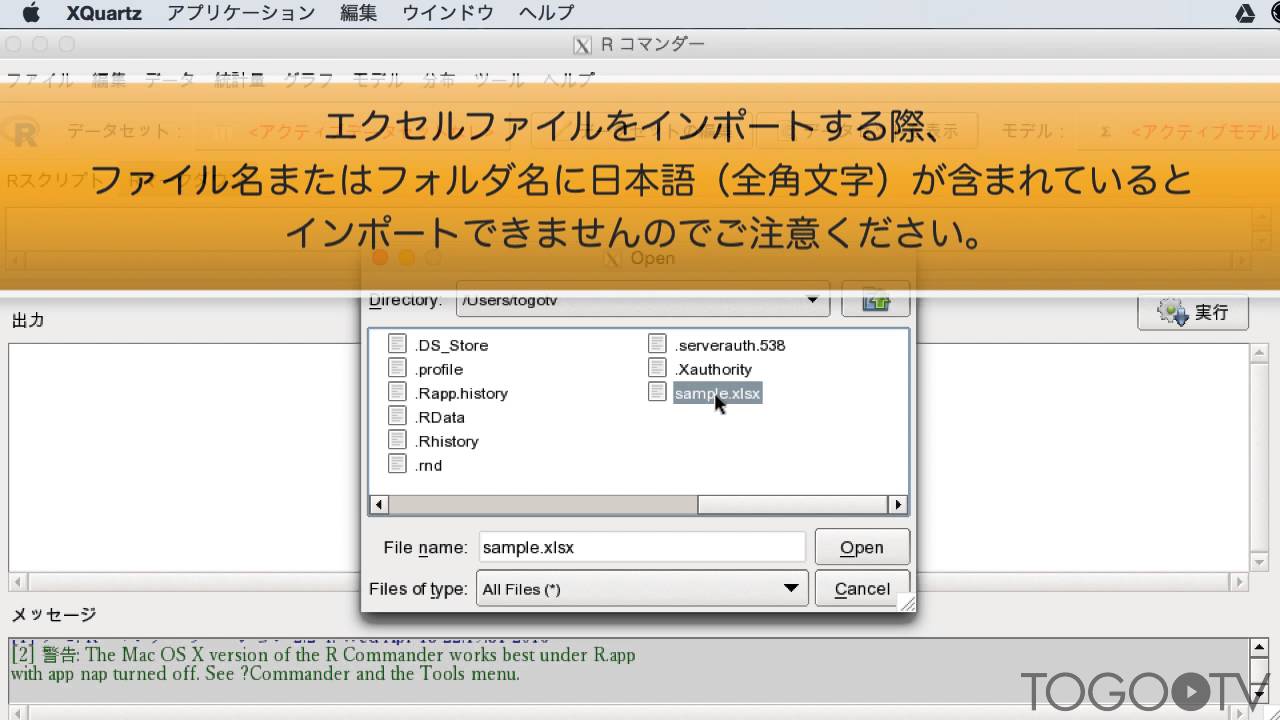
Task: Open the ヘルプ menu in the macOS menu bar
Action: (547, 13)
